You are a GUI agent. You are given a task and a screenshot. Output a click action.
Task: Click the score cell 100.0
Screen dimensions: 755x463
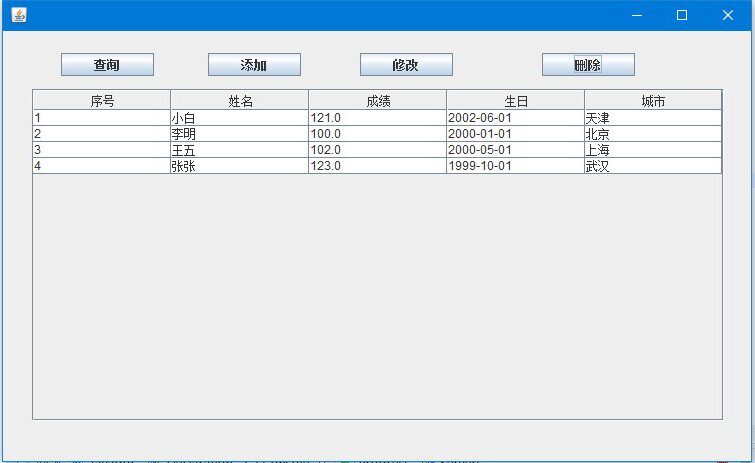tap(378, 134)
